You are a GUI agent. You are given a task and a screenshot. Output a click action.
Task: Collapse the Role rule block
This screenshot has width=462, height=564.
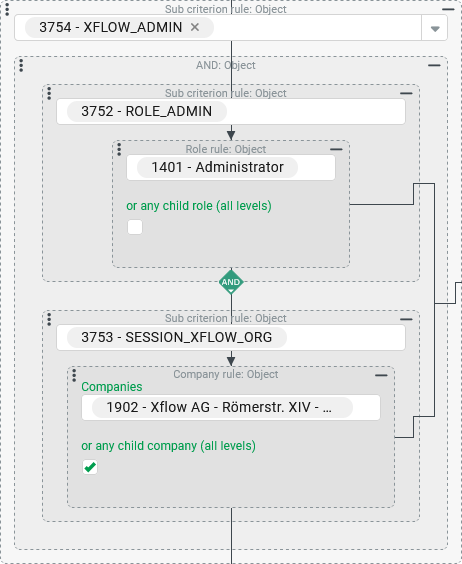336,149
